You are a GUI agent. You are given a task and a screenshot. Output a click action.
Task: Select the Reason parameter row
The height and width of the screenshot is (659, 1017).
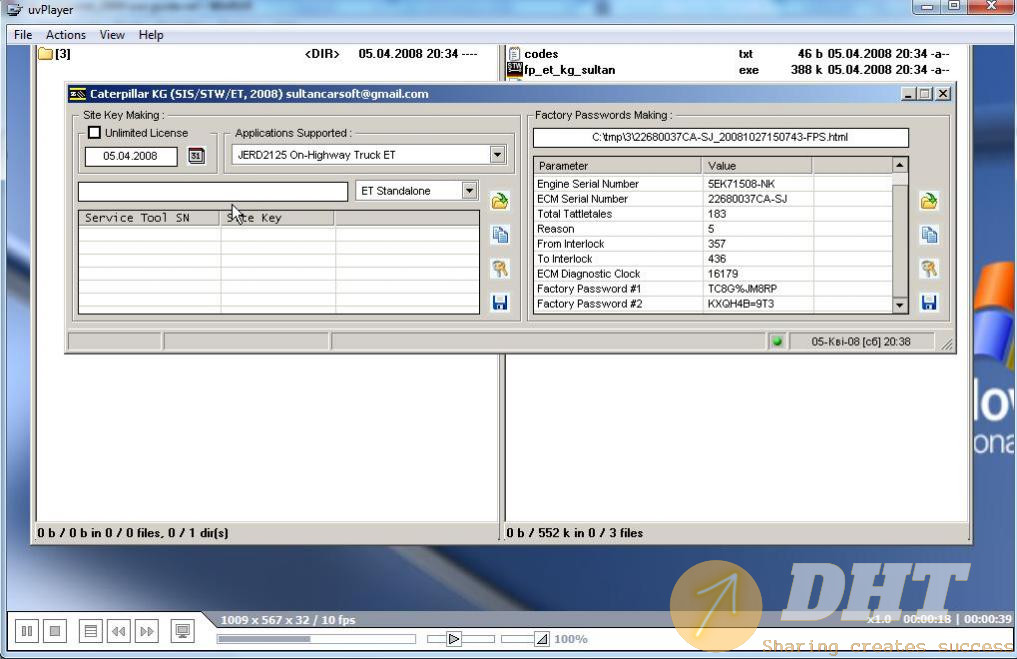coord(713,229)
